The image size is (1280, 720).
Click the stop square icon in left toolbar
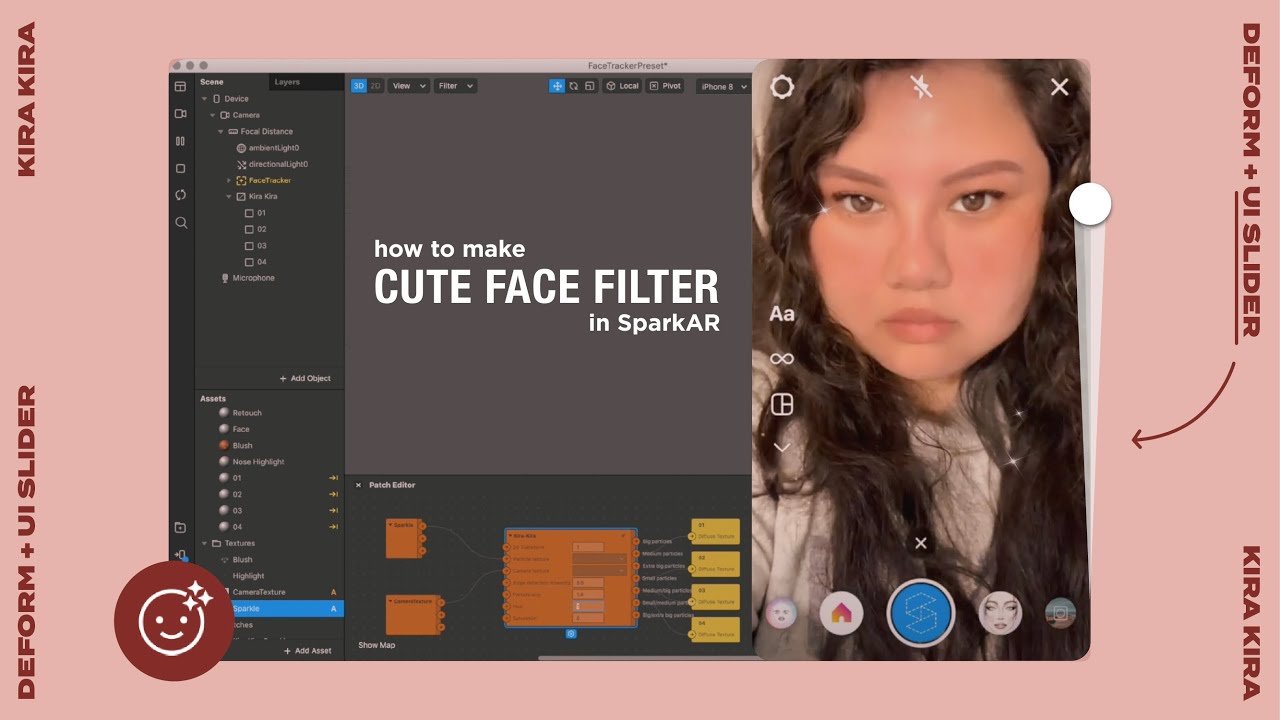point(181,168)
